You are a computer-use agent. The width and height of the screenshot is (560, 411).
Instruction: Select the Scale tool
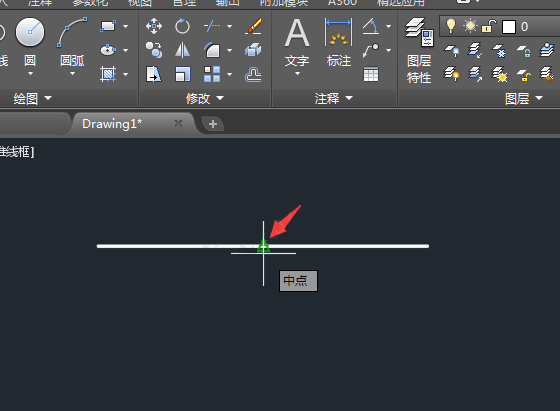click(182, 74)
